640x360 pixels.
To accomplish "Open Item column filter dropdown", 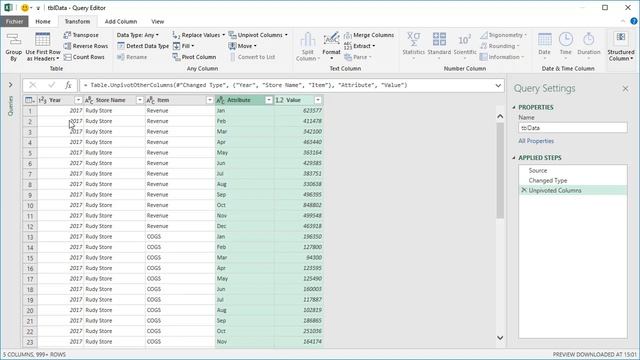I will [x=210, y=100].
